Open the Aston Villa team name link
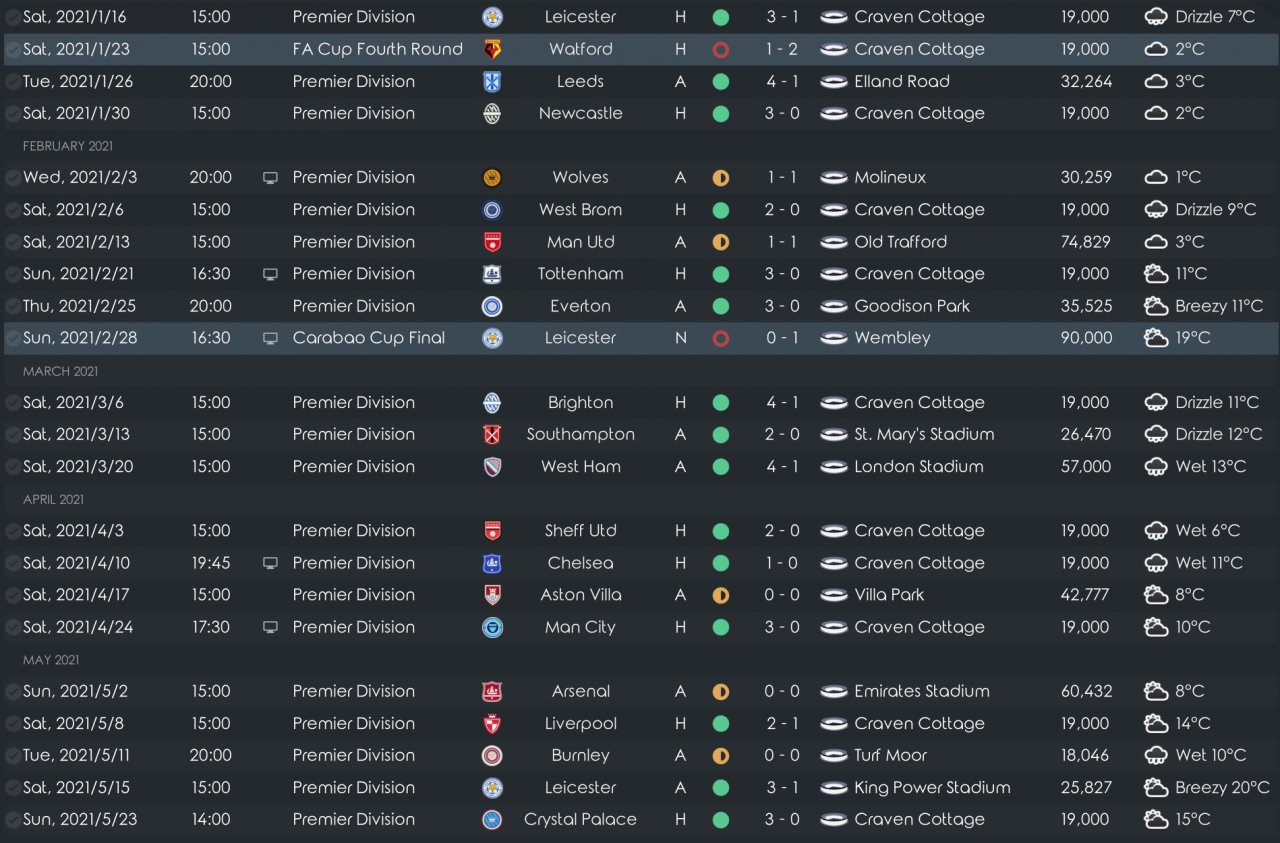The height and width of the screenshot is (843, 1280). (580, 595)
